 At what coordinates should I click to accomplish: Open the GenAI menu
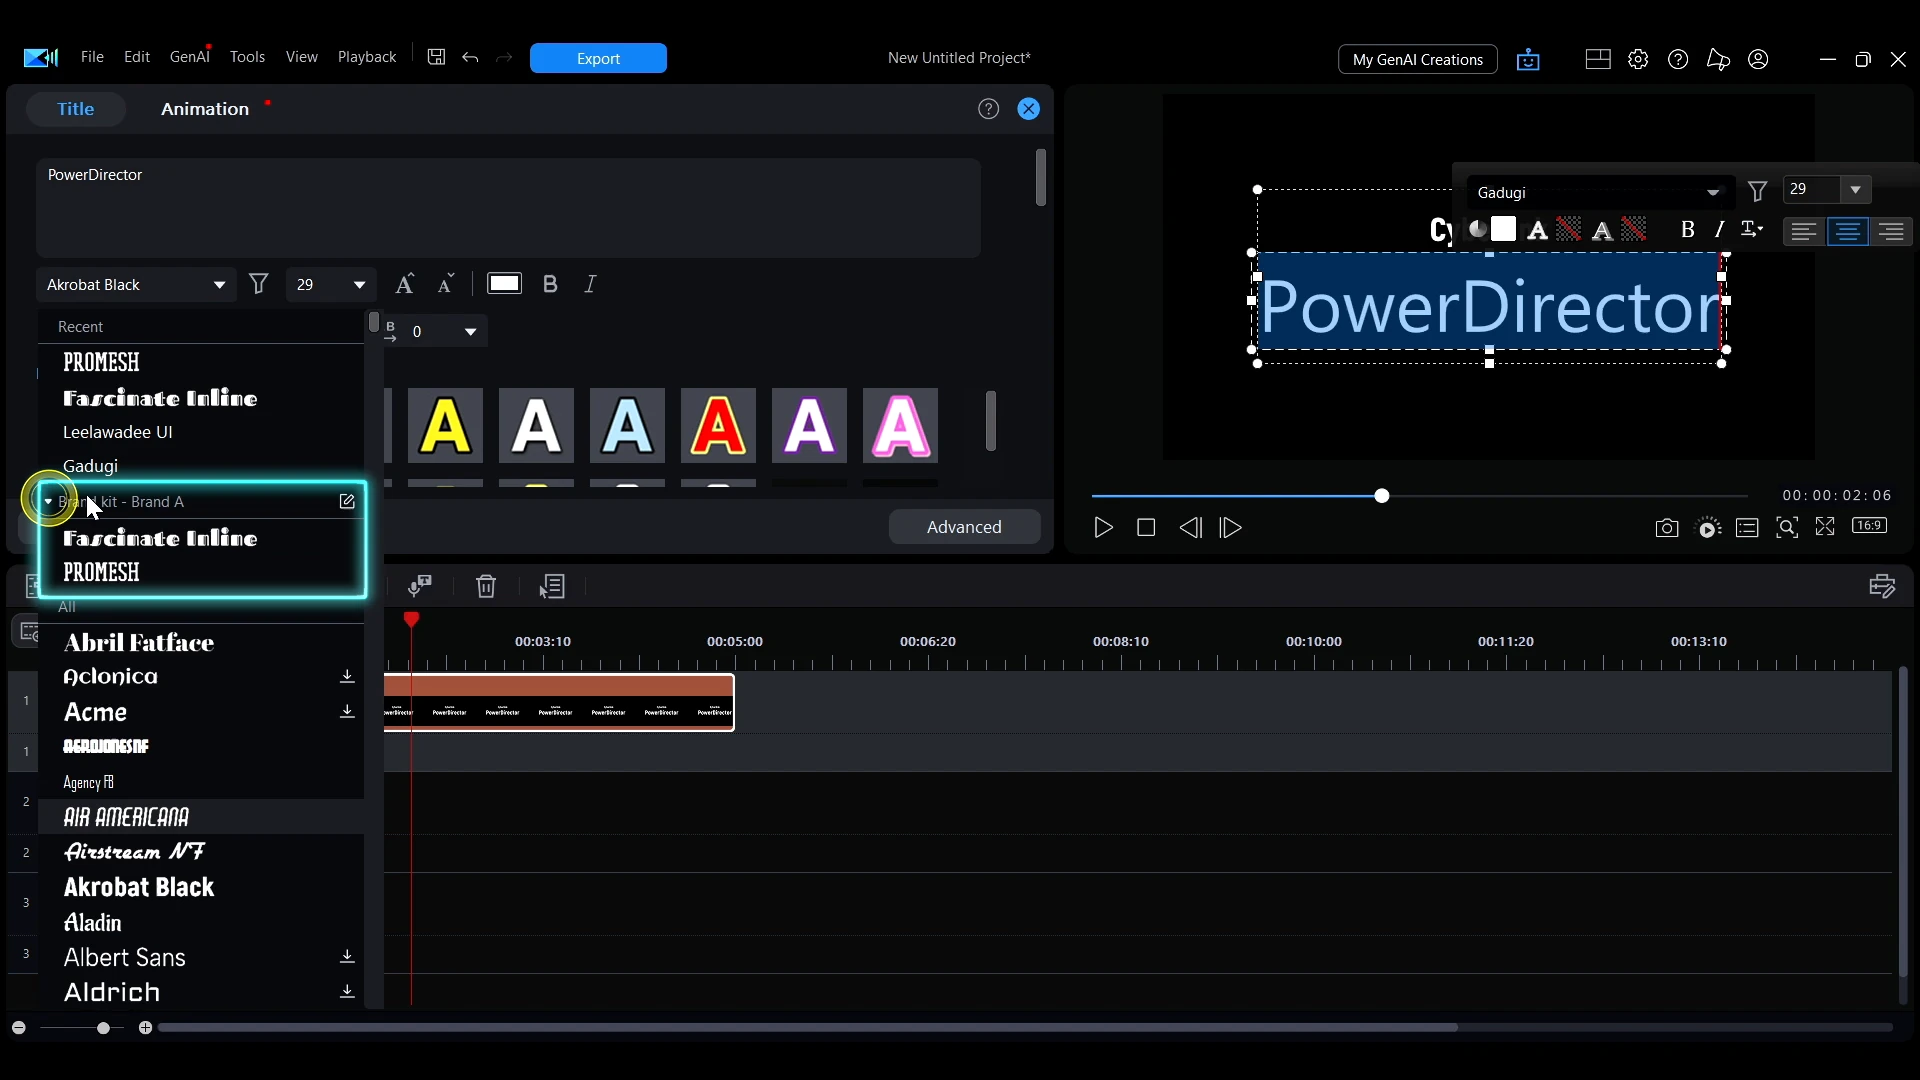190,57
